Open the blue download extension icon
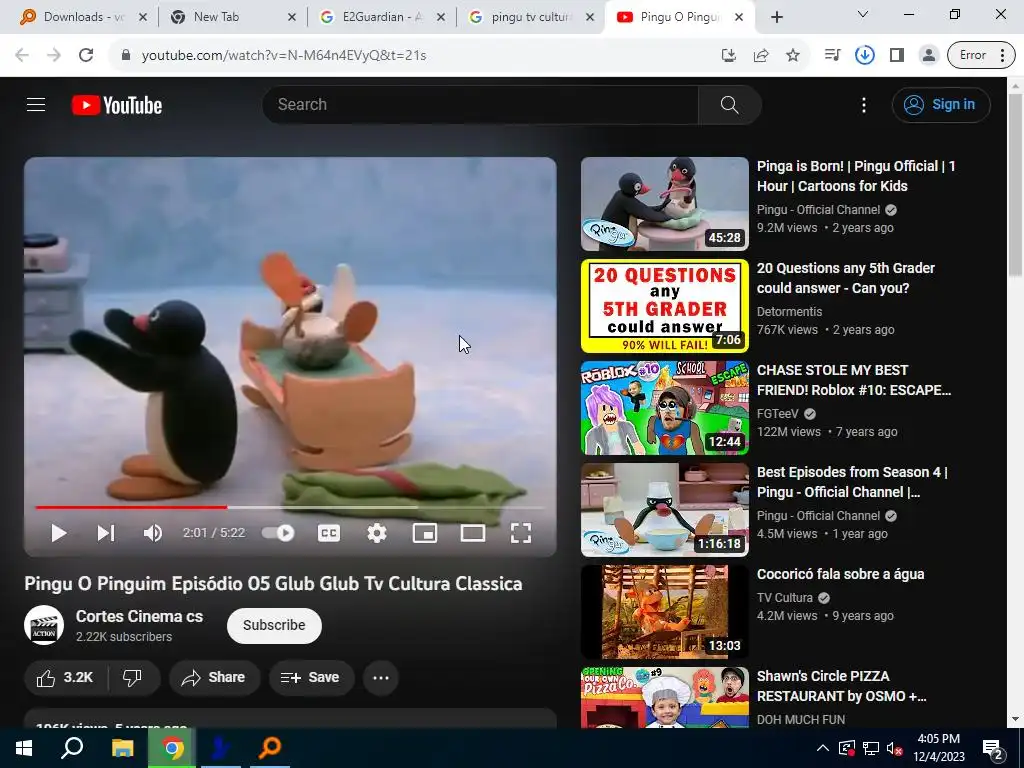1024x768 pixels. 865,55
